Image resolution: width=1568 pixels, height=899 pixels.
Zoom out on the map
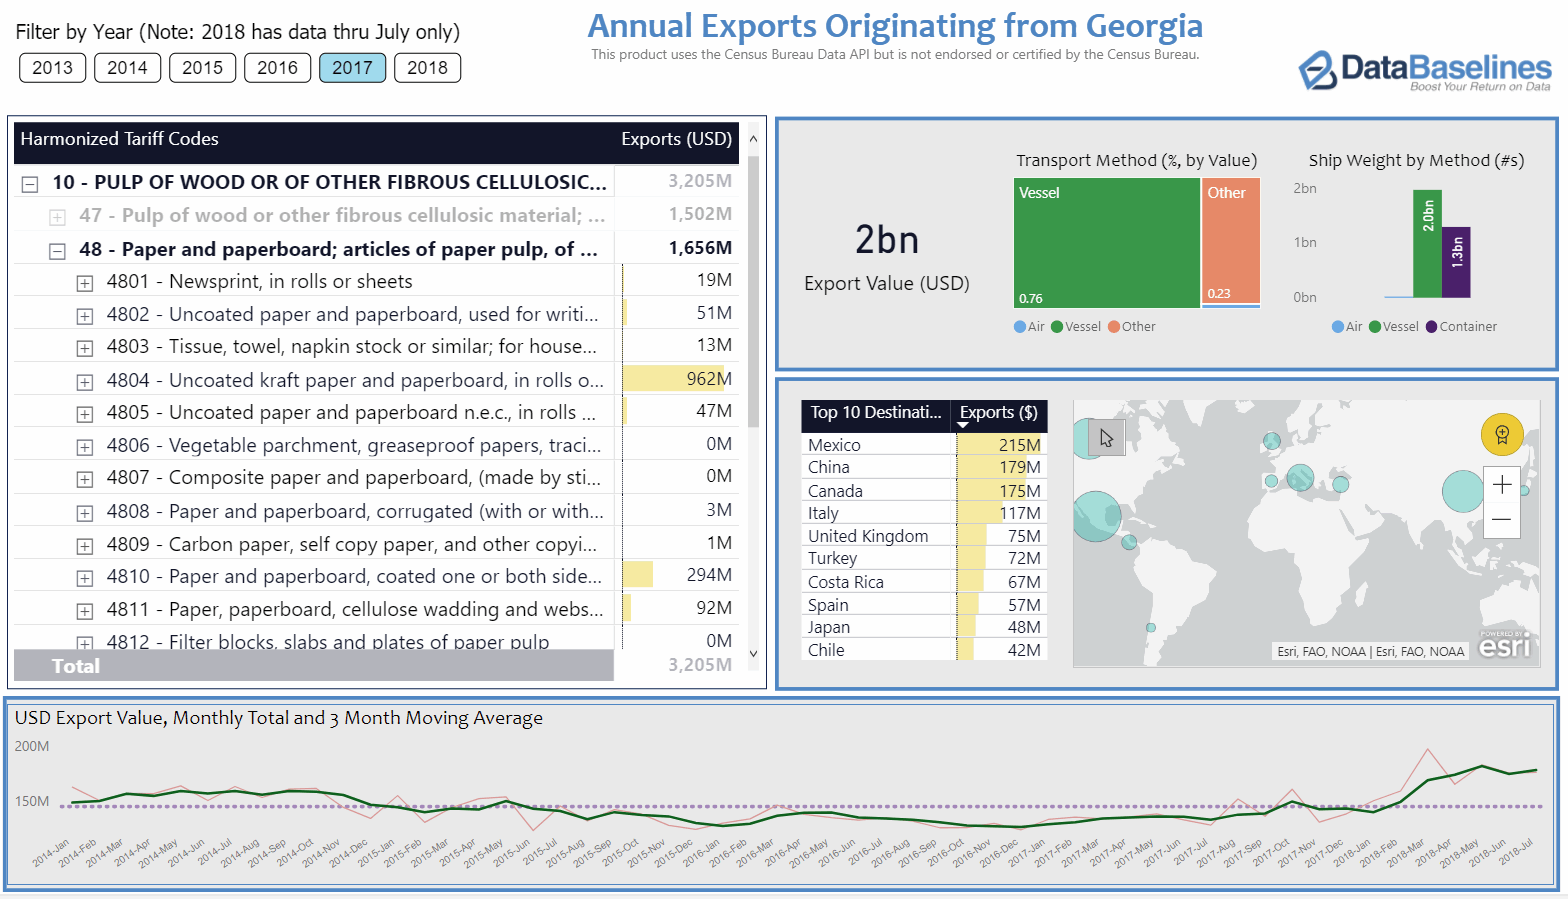click(x=1501, y=520)
